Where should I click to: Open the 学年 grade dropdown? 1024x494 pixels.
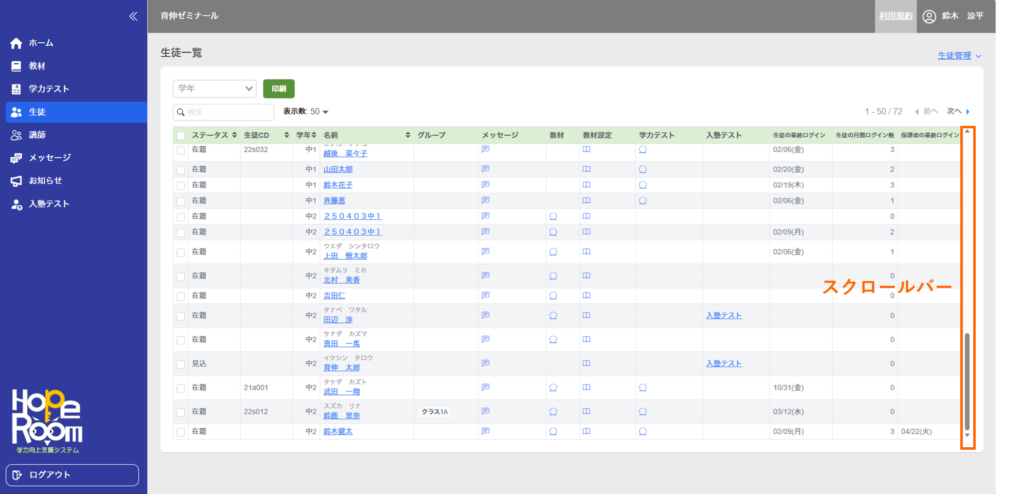pos(215,88)
